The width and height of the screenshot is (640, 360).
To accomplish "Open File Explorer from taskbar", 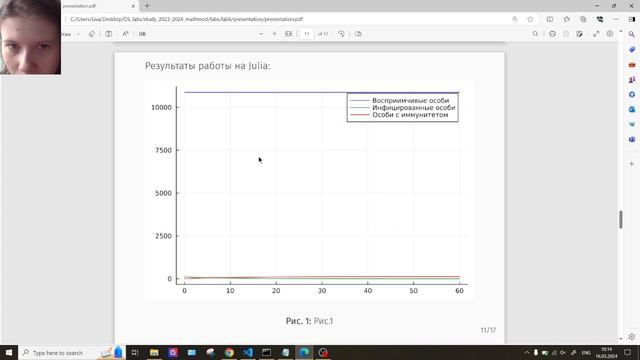I will click(154, 352).
